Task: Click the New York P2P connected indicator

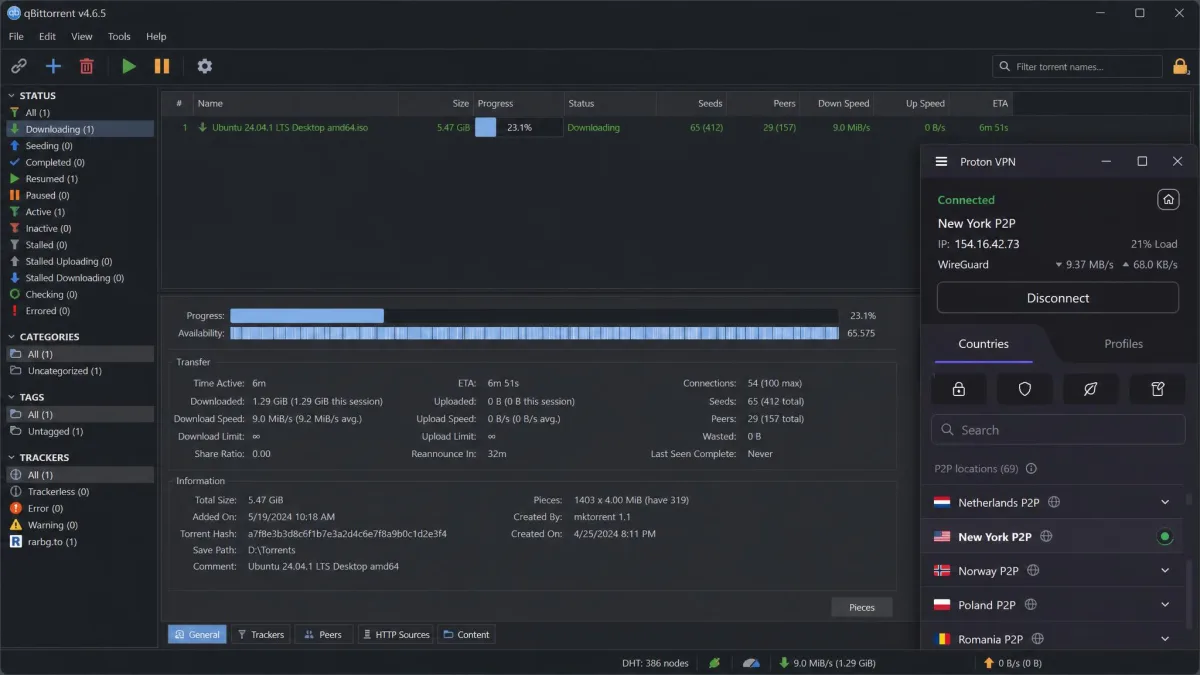Action: 1165,537
